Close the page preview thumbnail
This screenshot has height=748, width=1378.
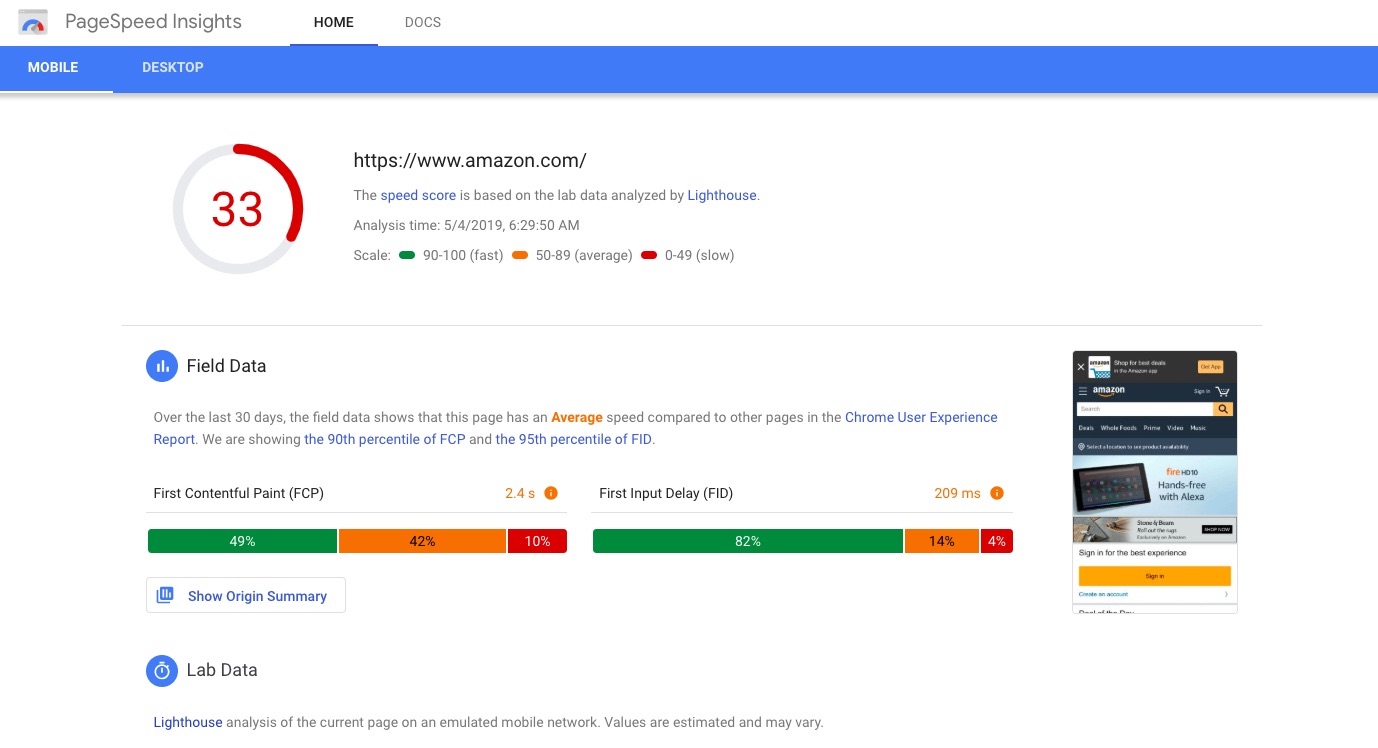click(1080, 367)
